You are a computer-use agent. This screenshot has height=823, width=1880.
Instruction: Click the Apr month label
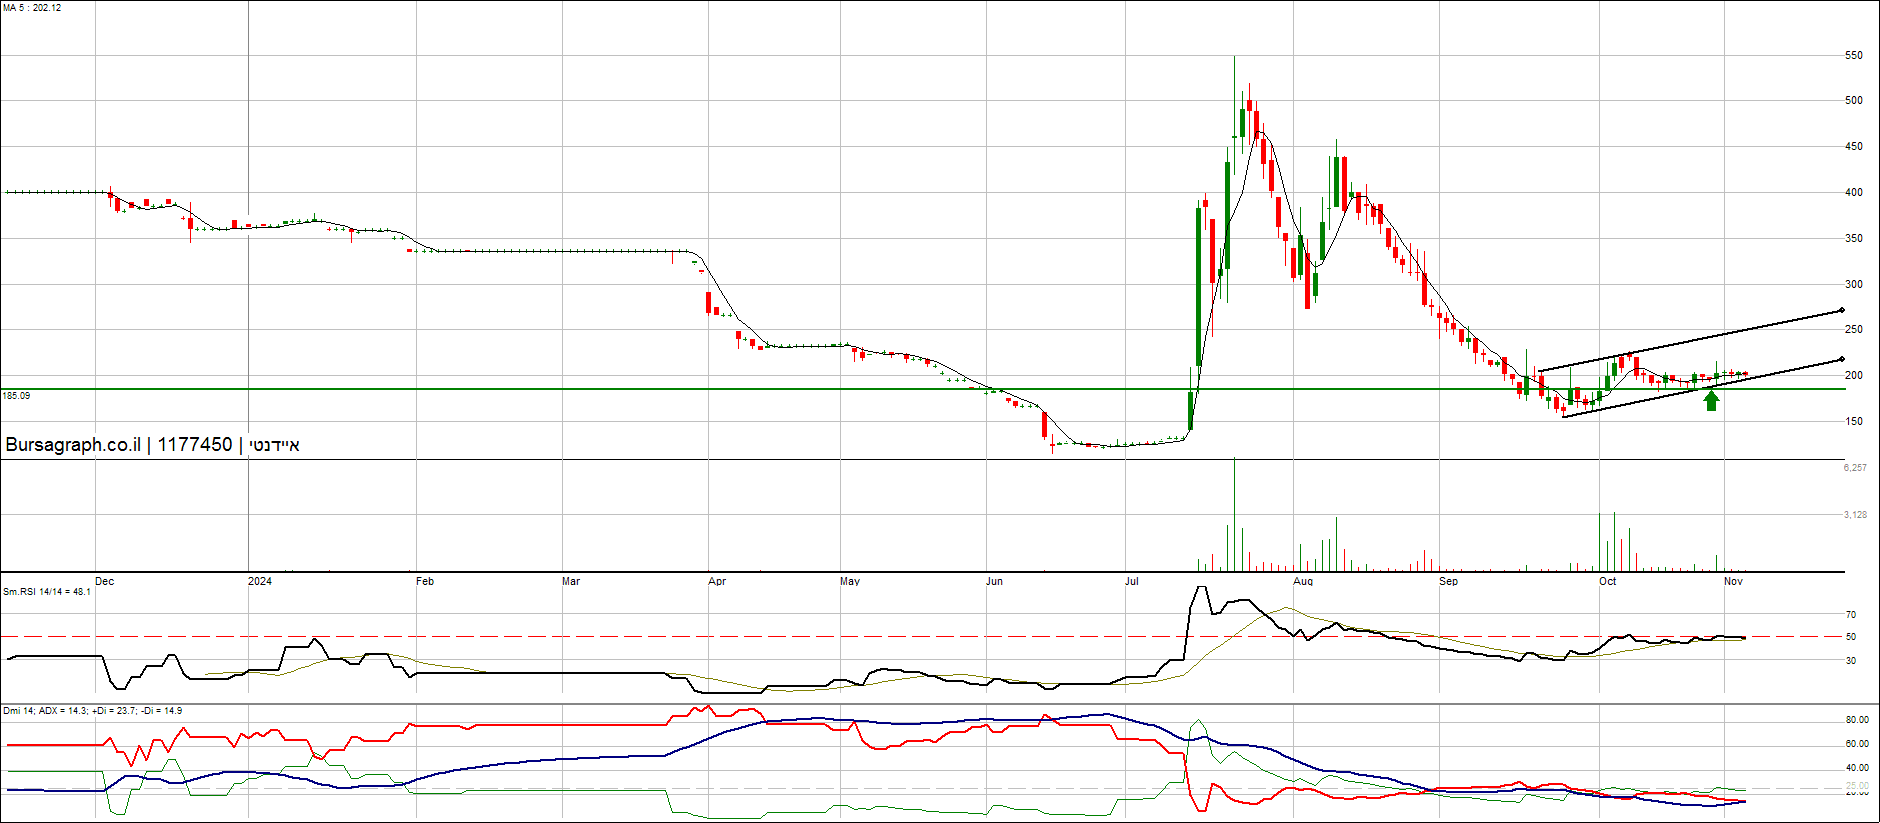(x=717, y=581)
